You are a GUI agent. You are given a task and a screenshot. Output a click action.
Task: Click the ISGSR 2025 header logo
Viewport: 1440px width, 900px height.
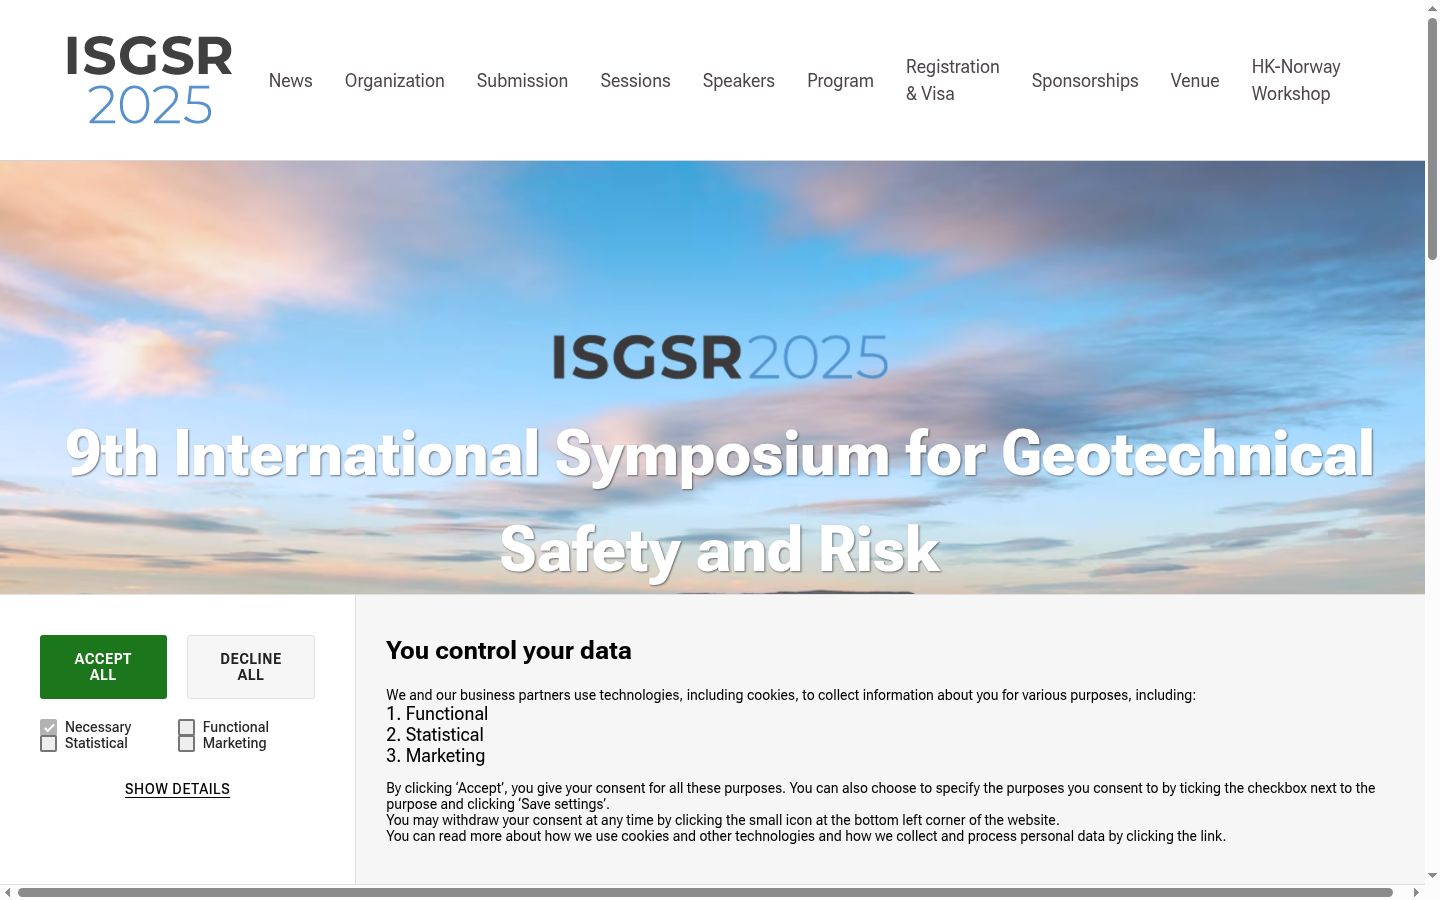(x=149, y=81)
